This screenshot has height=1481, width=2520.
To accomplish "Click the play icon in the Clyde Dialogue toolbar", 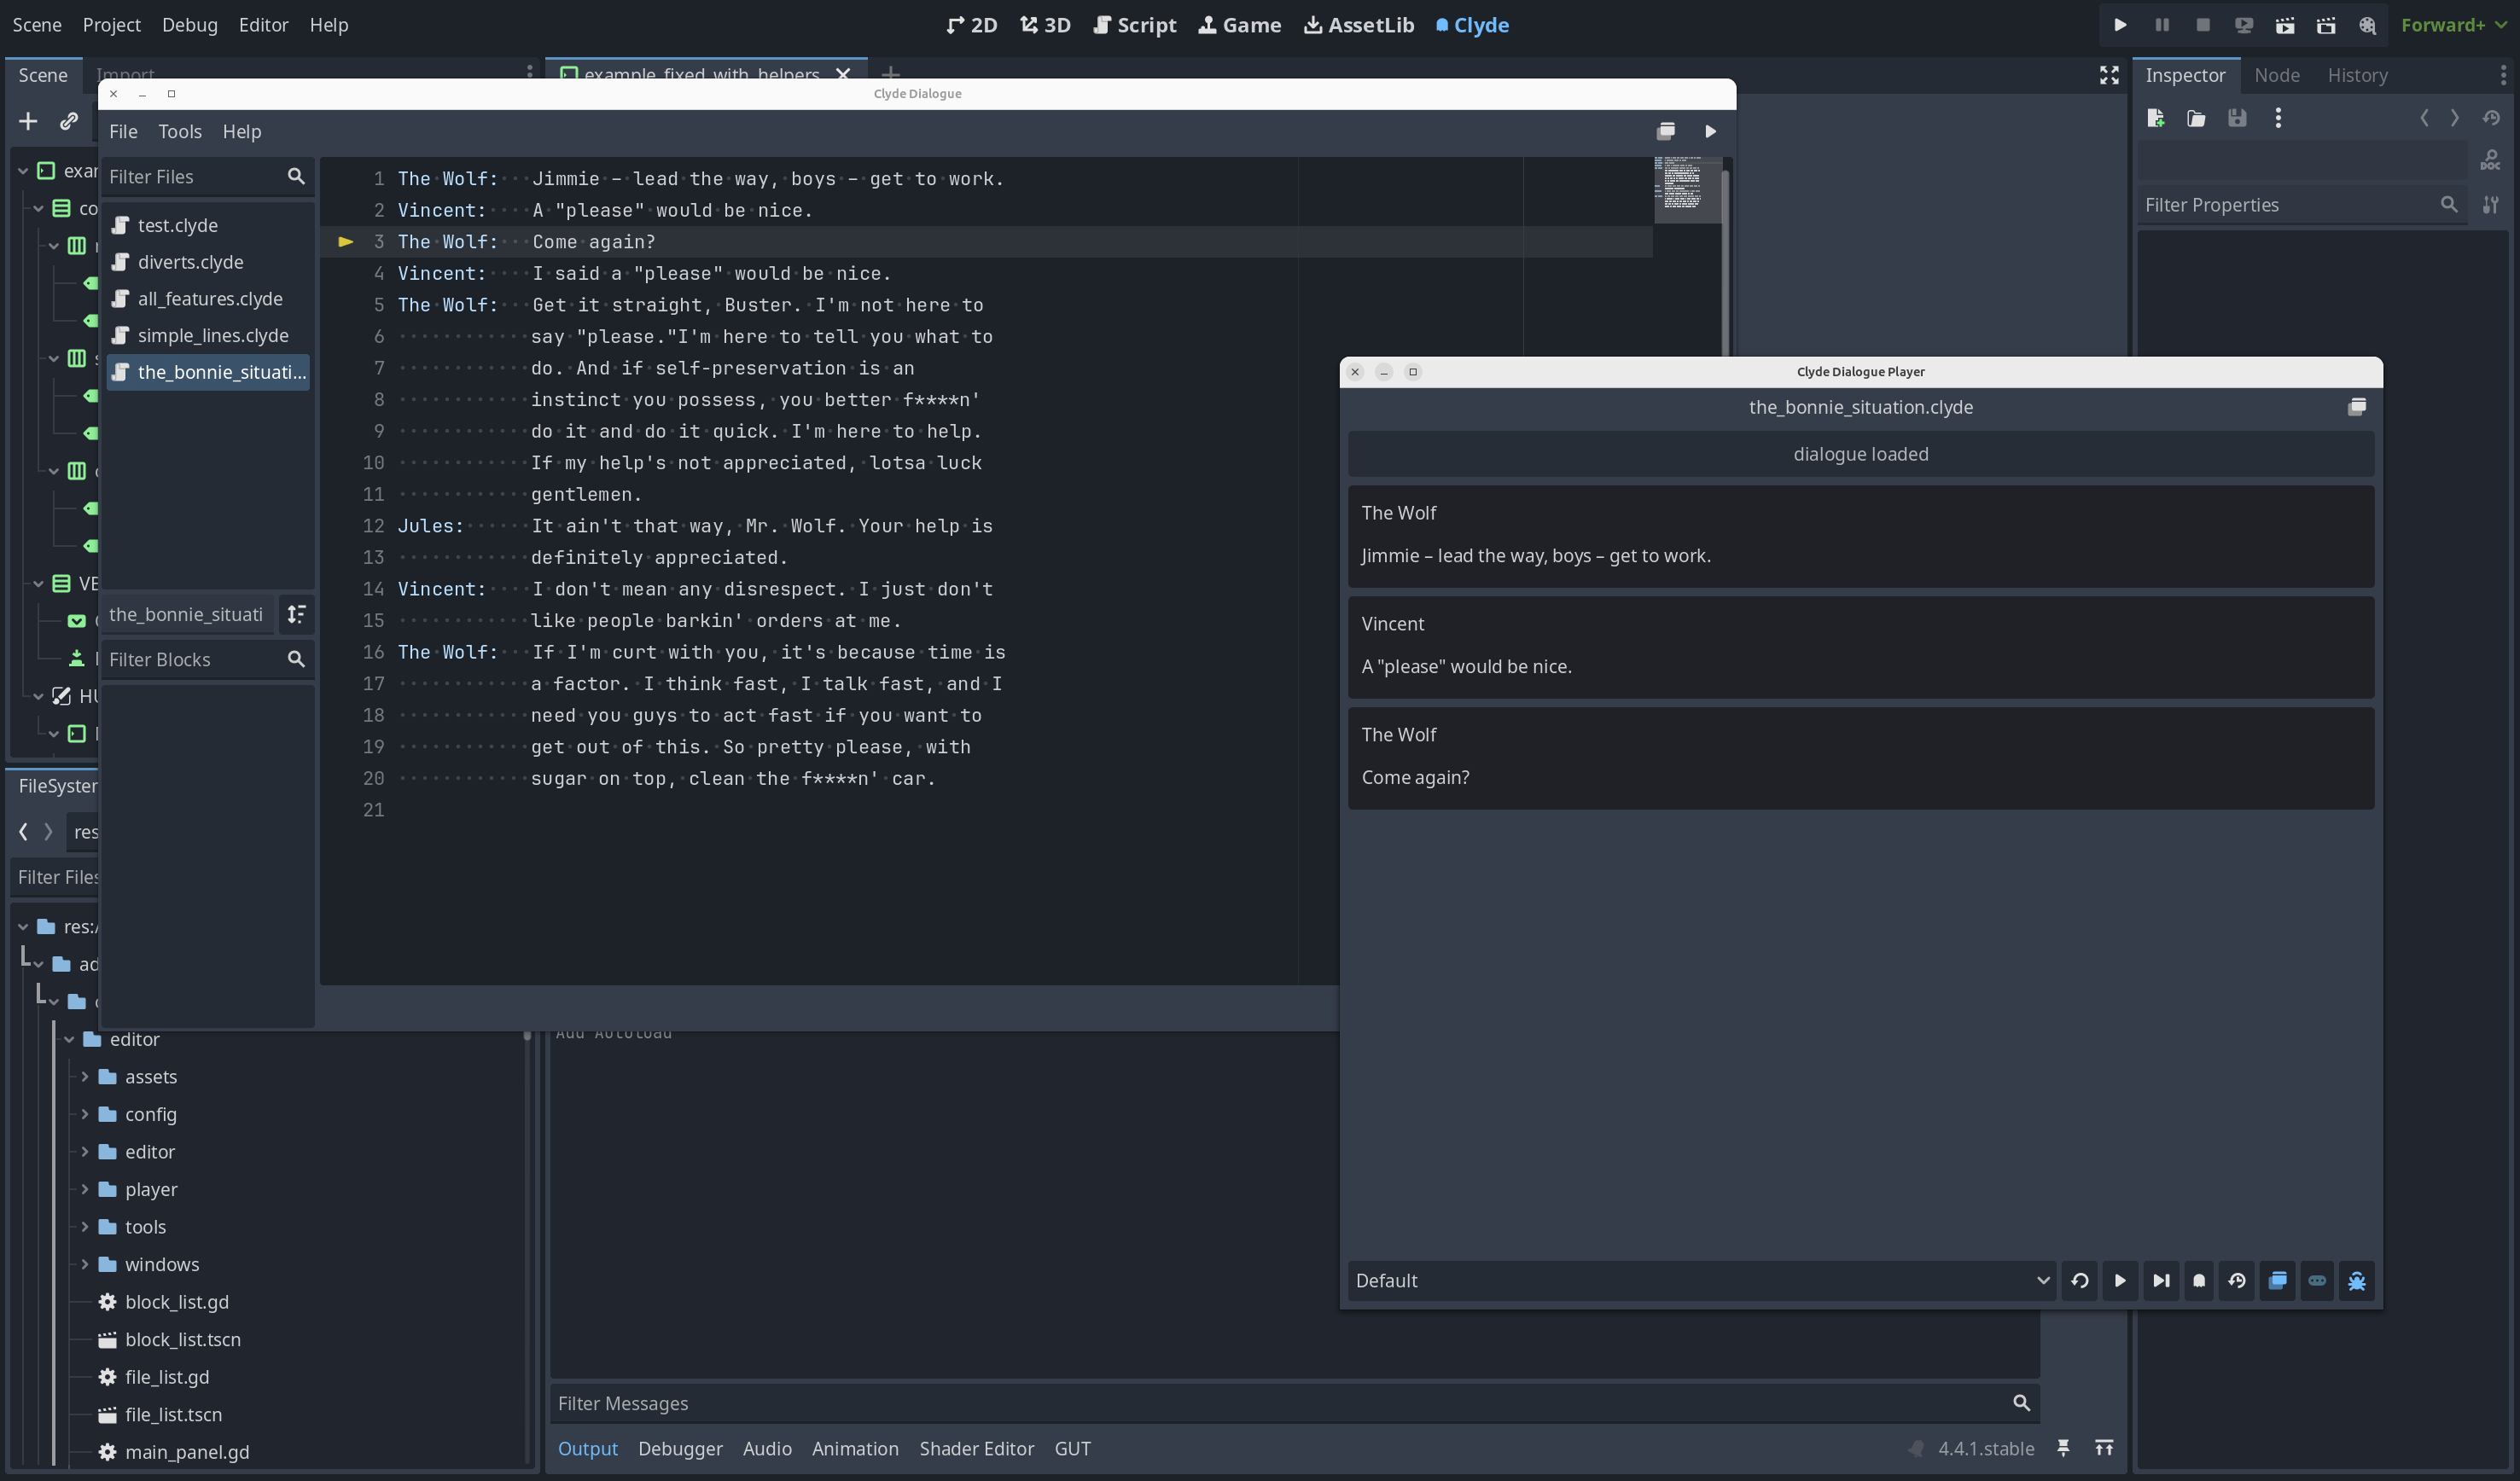I will [1710, 131].
